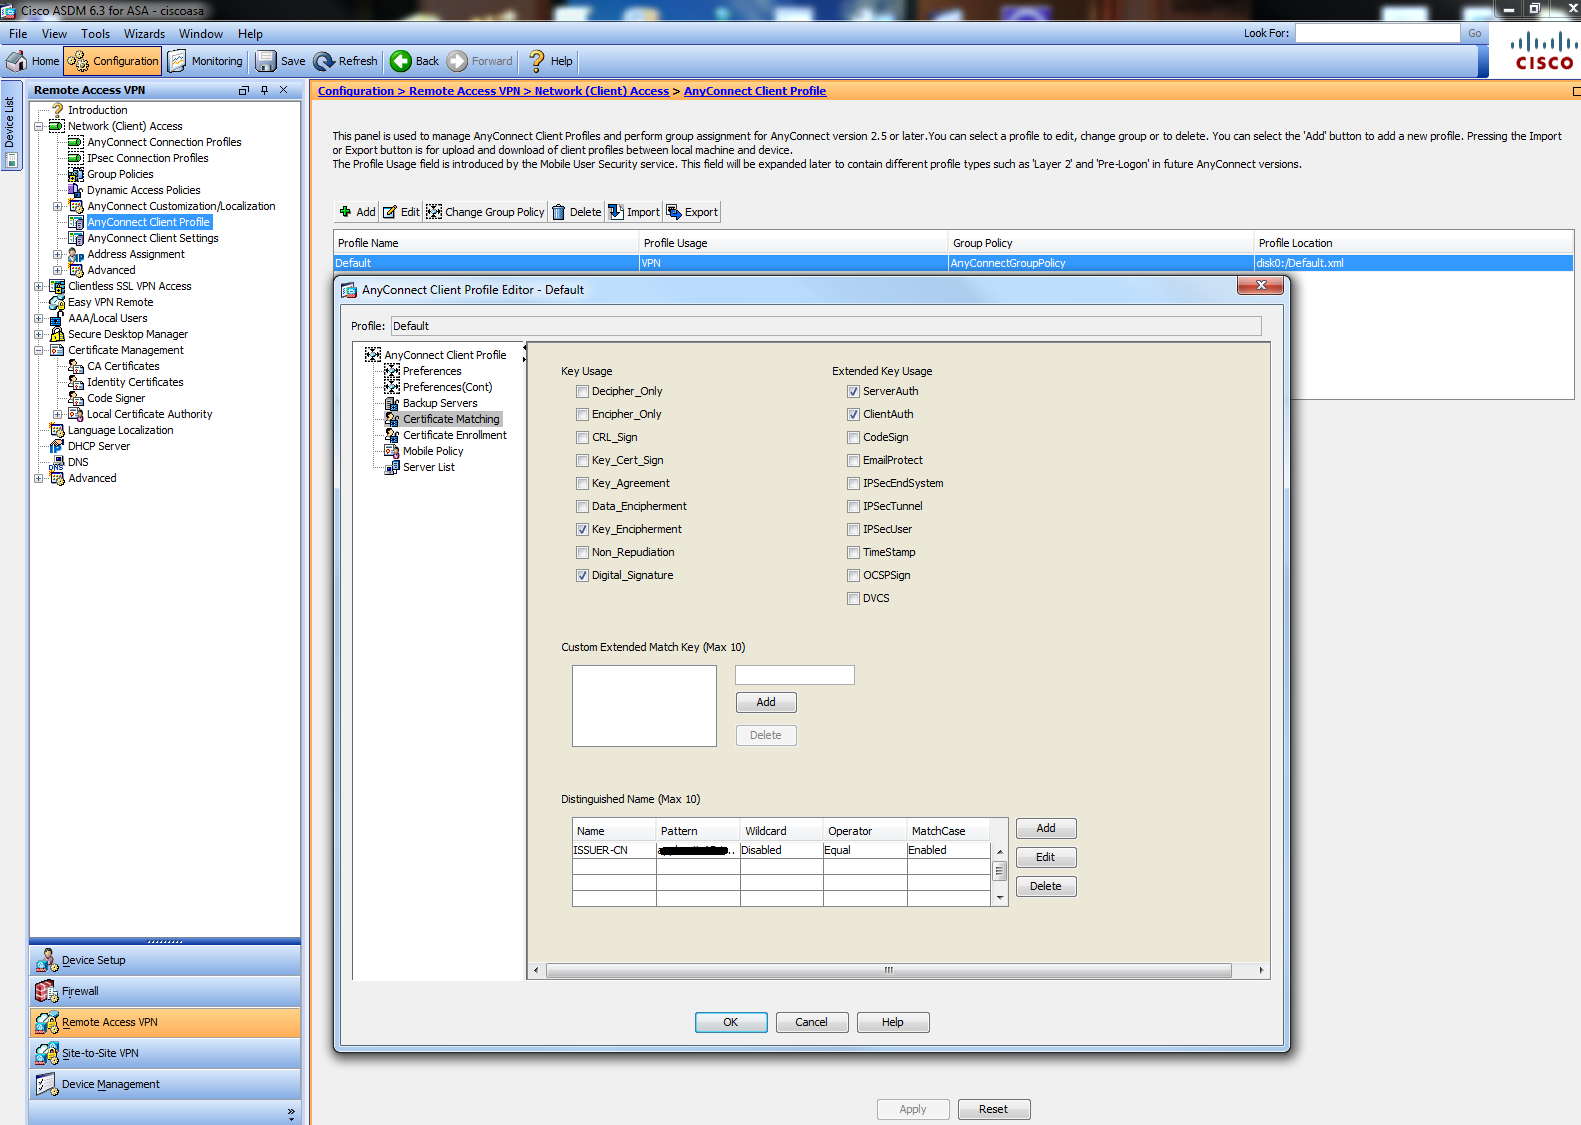Open the Wizards menu
The width and height of the screenshot is (1581, 1125).
pyautogui.click(x=144, y=34)
